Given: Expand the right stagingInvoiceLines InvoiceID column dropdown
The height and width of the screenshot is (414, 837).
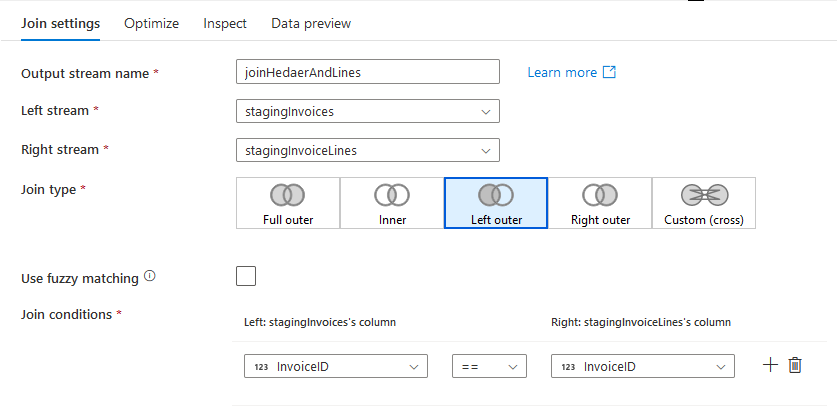Looking at the screenshot, I should (x=643, y=367).
